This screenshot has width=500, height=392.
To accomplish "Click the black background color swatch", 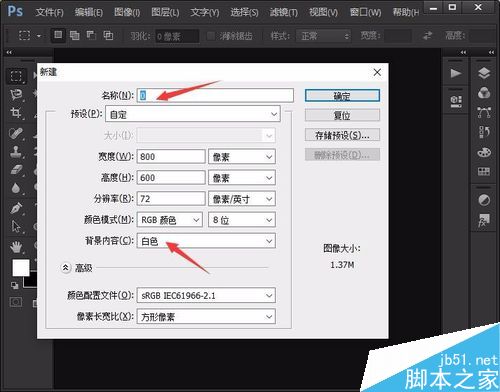I will (31, 282).
